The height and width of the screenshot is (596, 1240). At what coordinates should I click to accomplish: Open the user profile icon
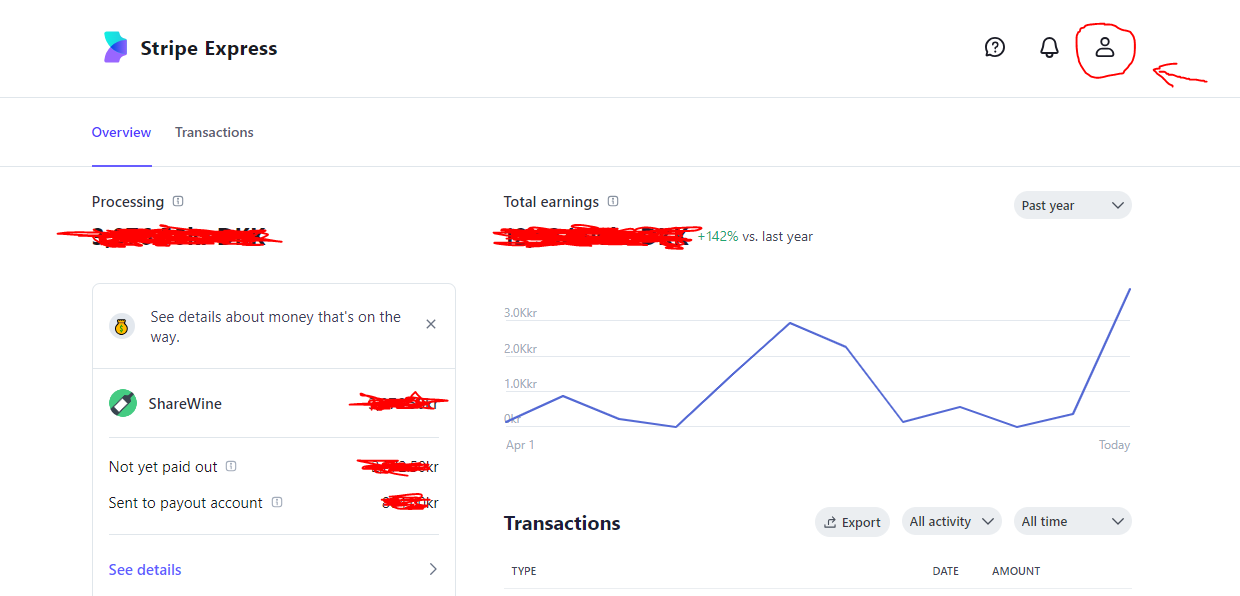click(x=1105, y=47)
